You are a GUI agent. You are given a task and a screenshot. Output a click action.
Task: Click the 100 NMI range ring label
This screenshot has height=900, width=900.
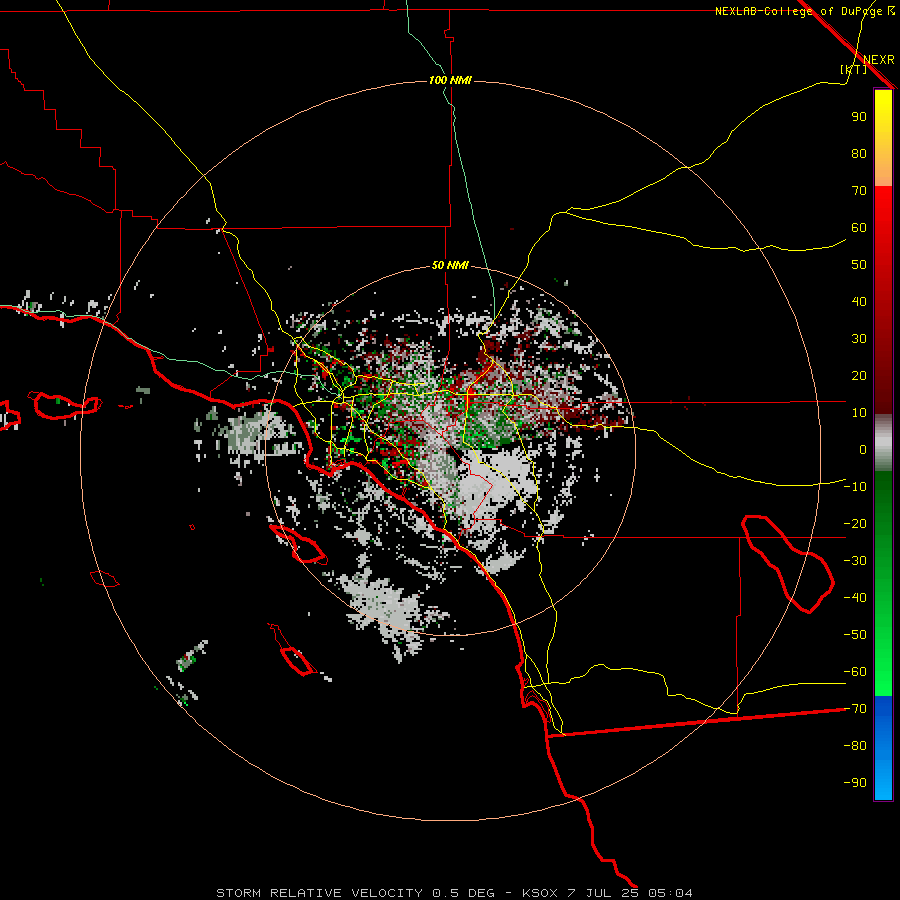click(x=450, y=80)
